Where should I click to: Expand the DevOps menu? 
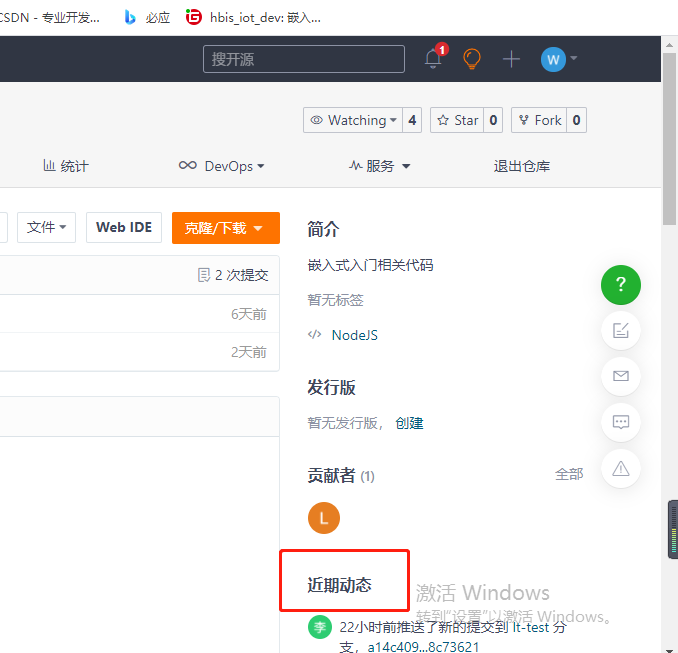(x=221, y=166)
